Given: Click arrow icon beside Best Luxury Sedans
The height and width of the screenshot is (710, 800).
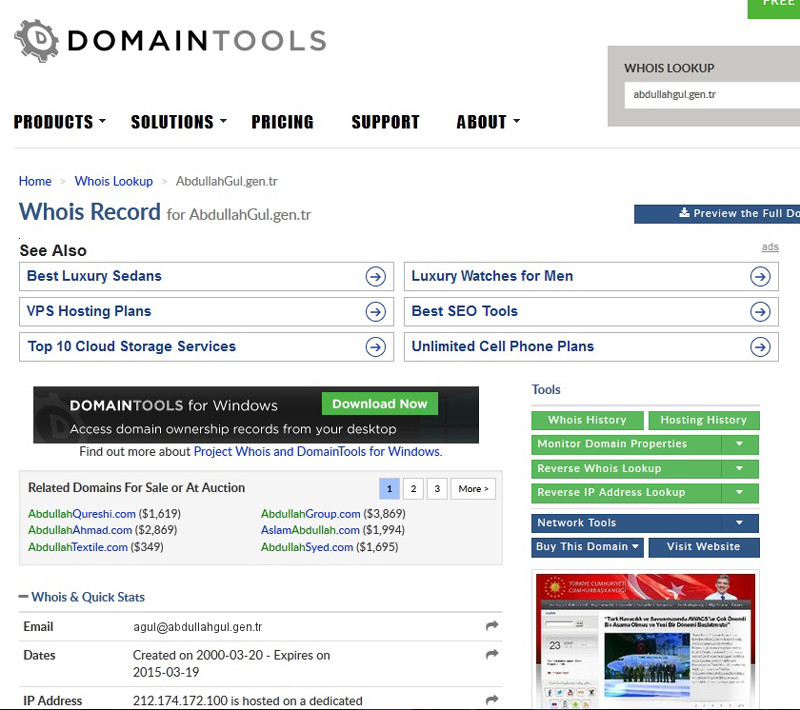Looking at the screenshot, I should [x=375, y=277].
